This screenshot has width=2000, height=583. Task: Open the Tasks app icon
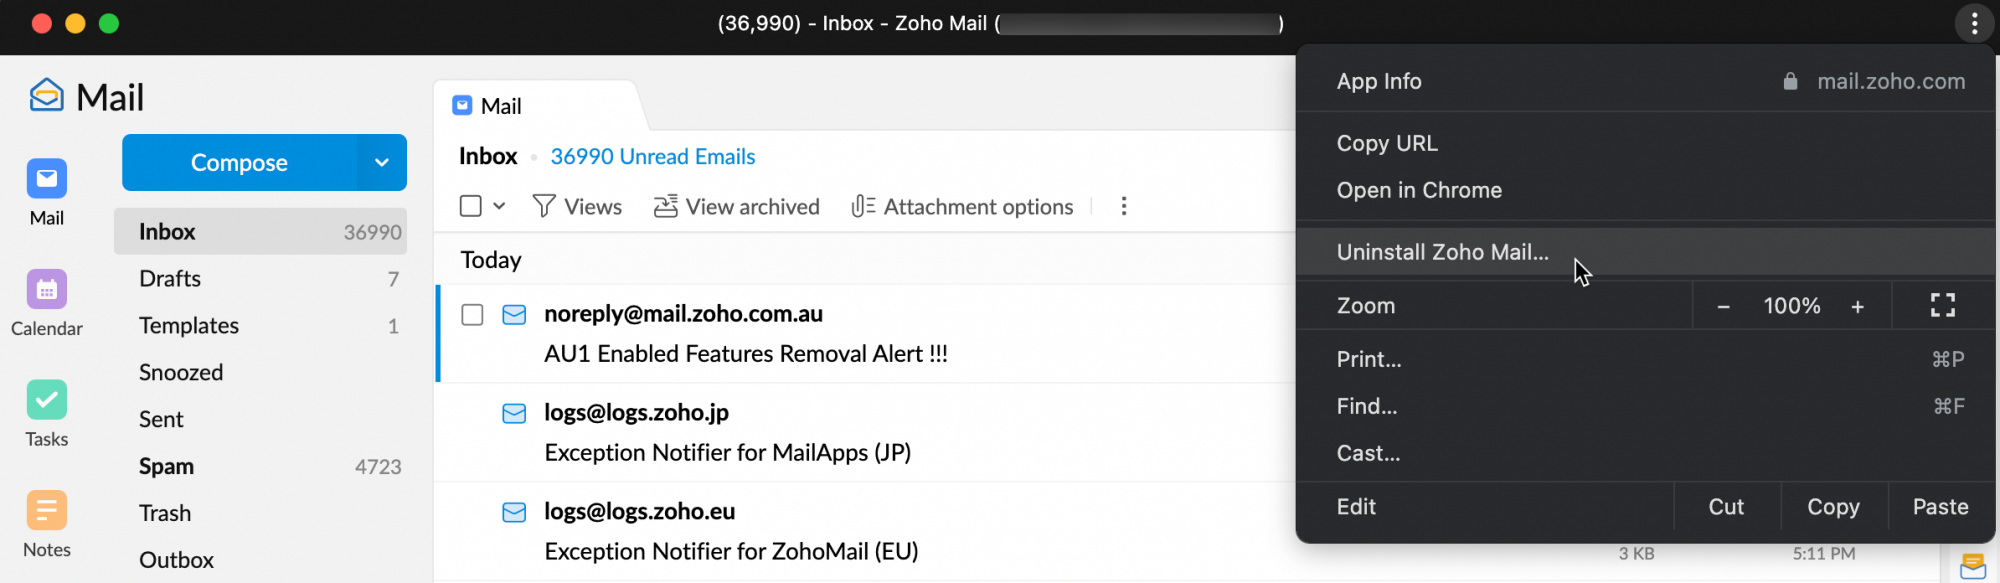[47, 400]
